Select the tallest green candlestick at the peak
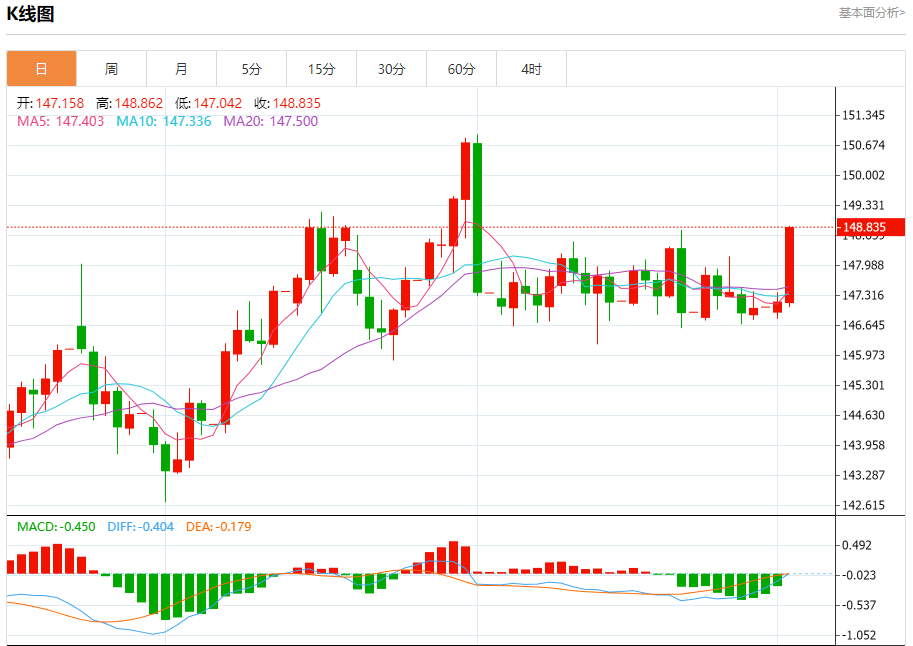913x646 pixels. click(x=477, y=217)
